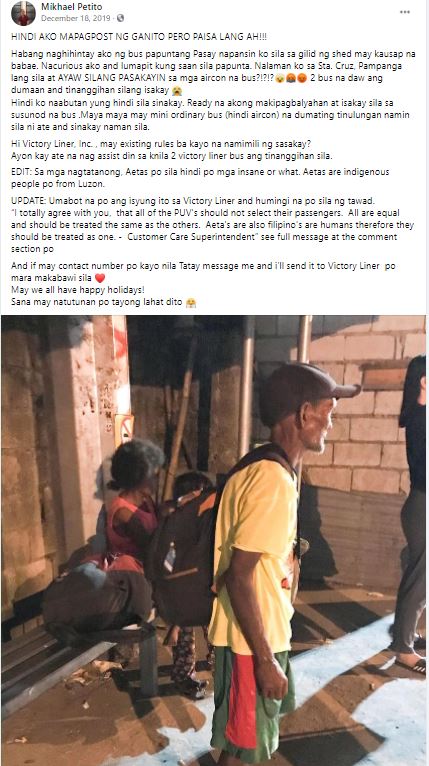Click the globe public audience icon
This screenshot has width=429, height=766.
point(120,18)
